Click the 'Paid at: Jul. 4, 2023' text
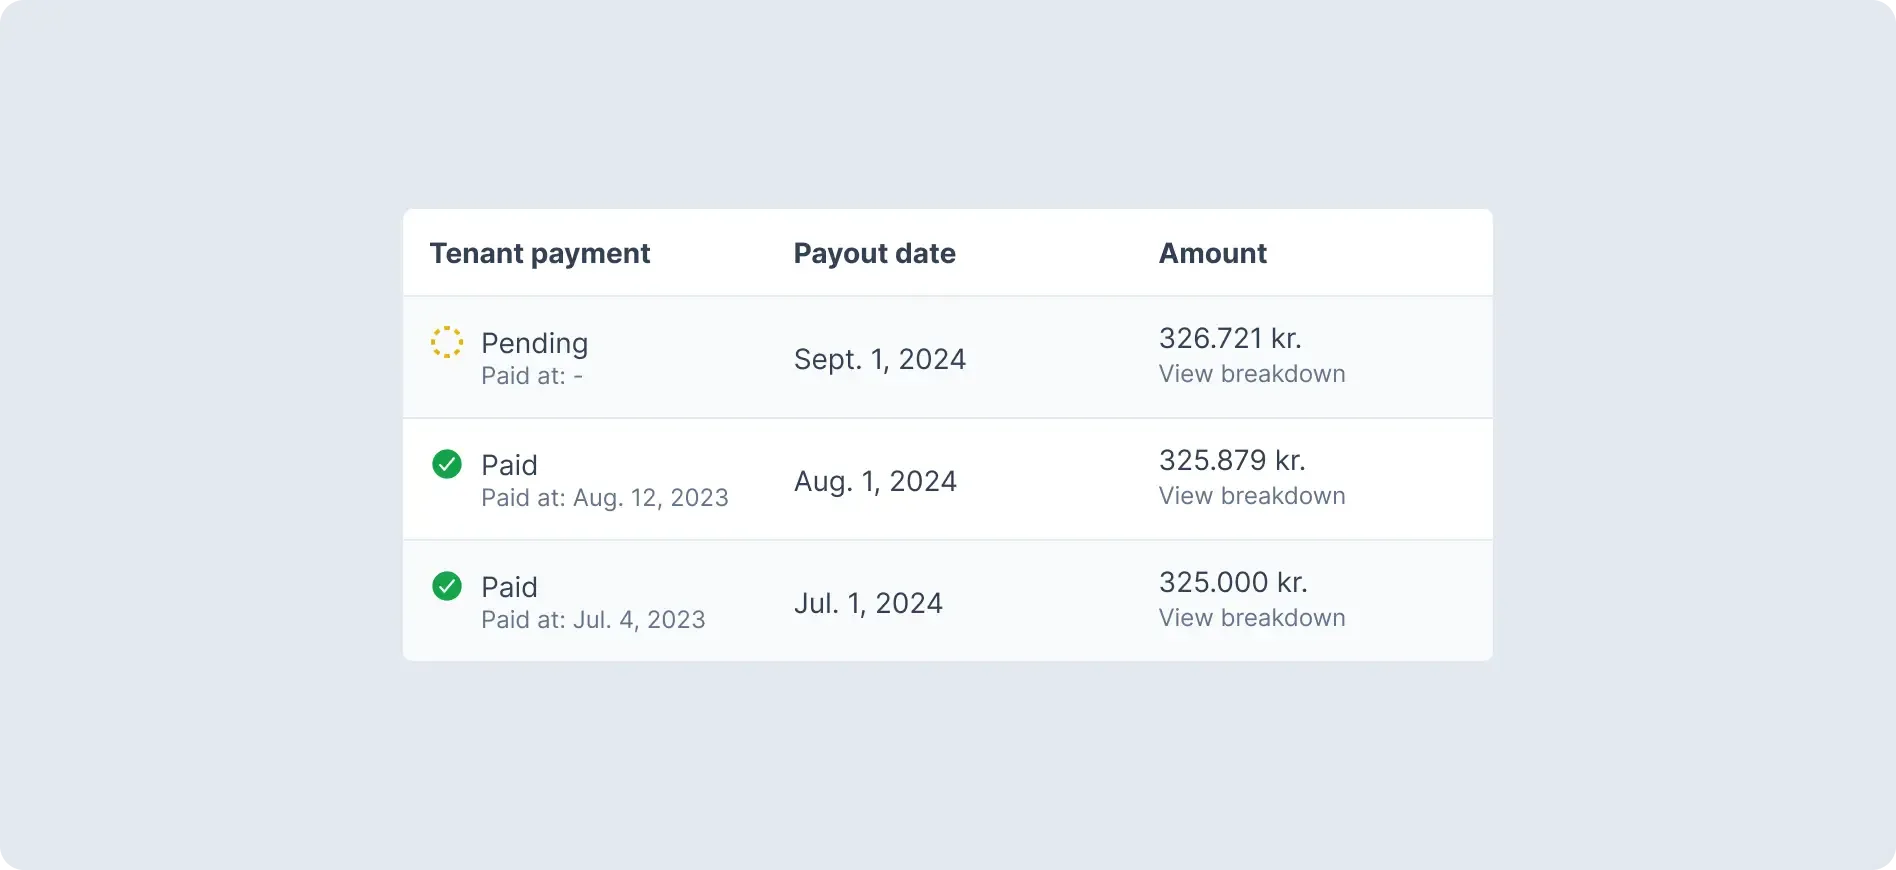The width and height of the screenshot is (1896, 870). 593,620
